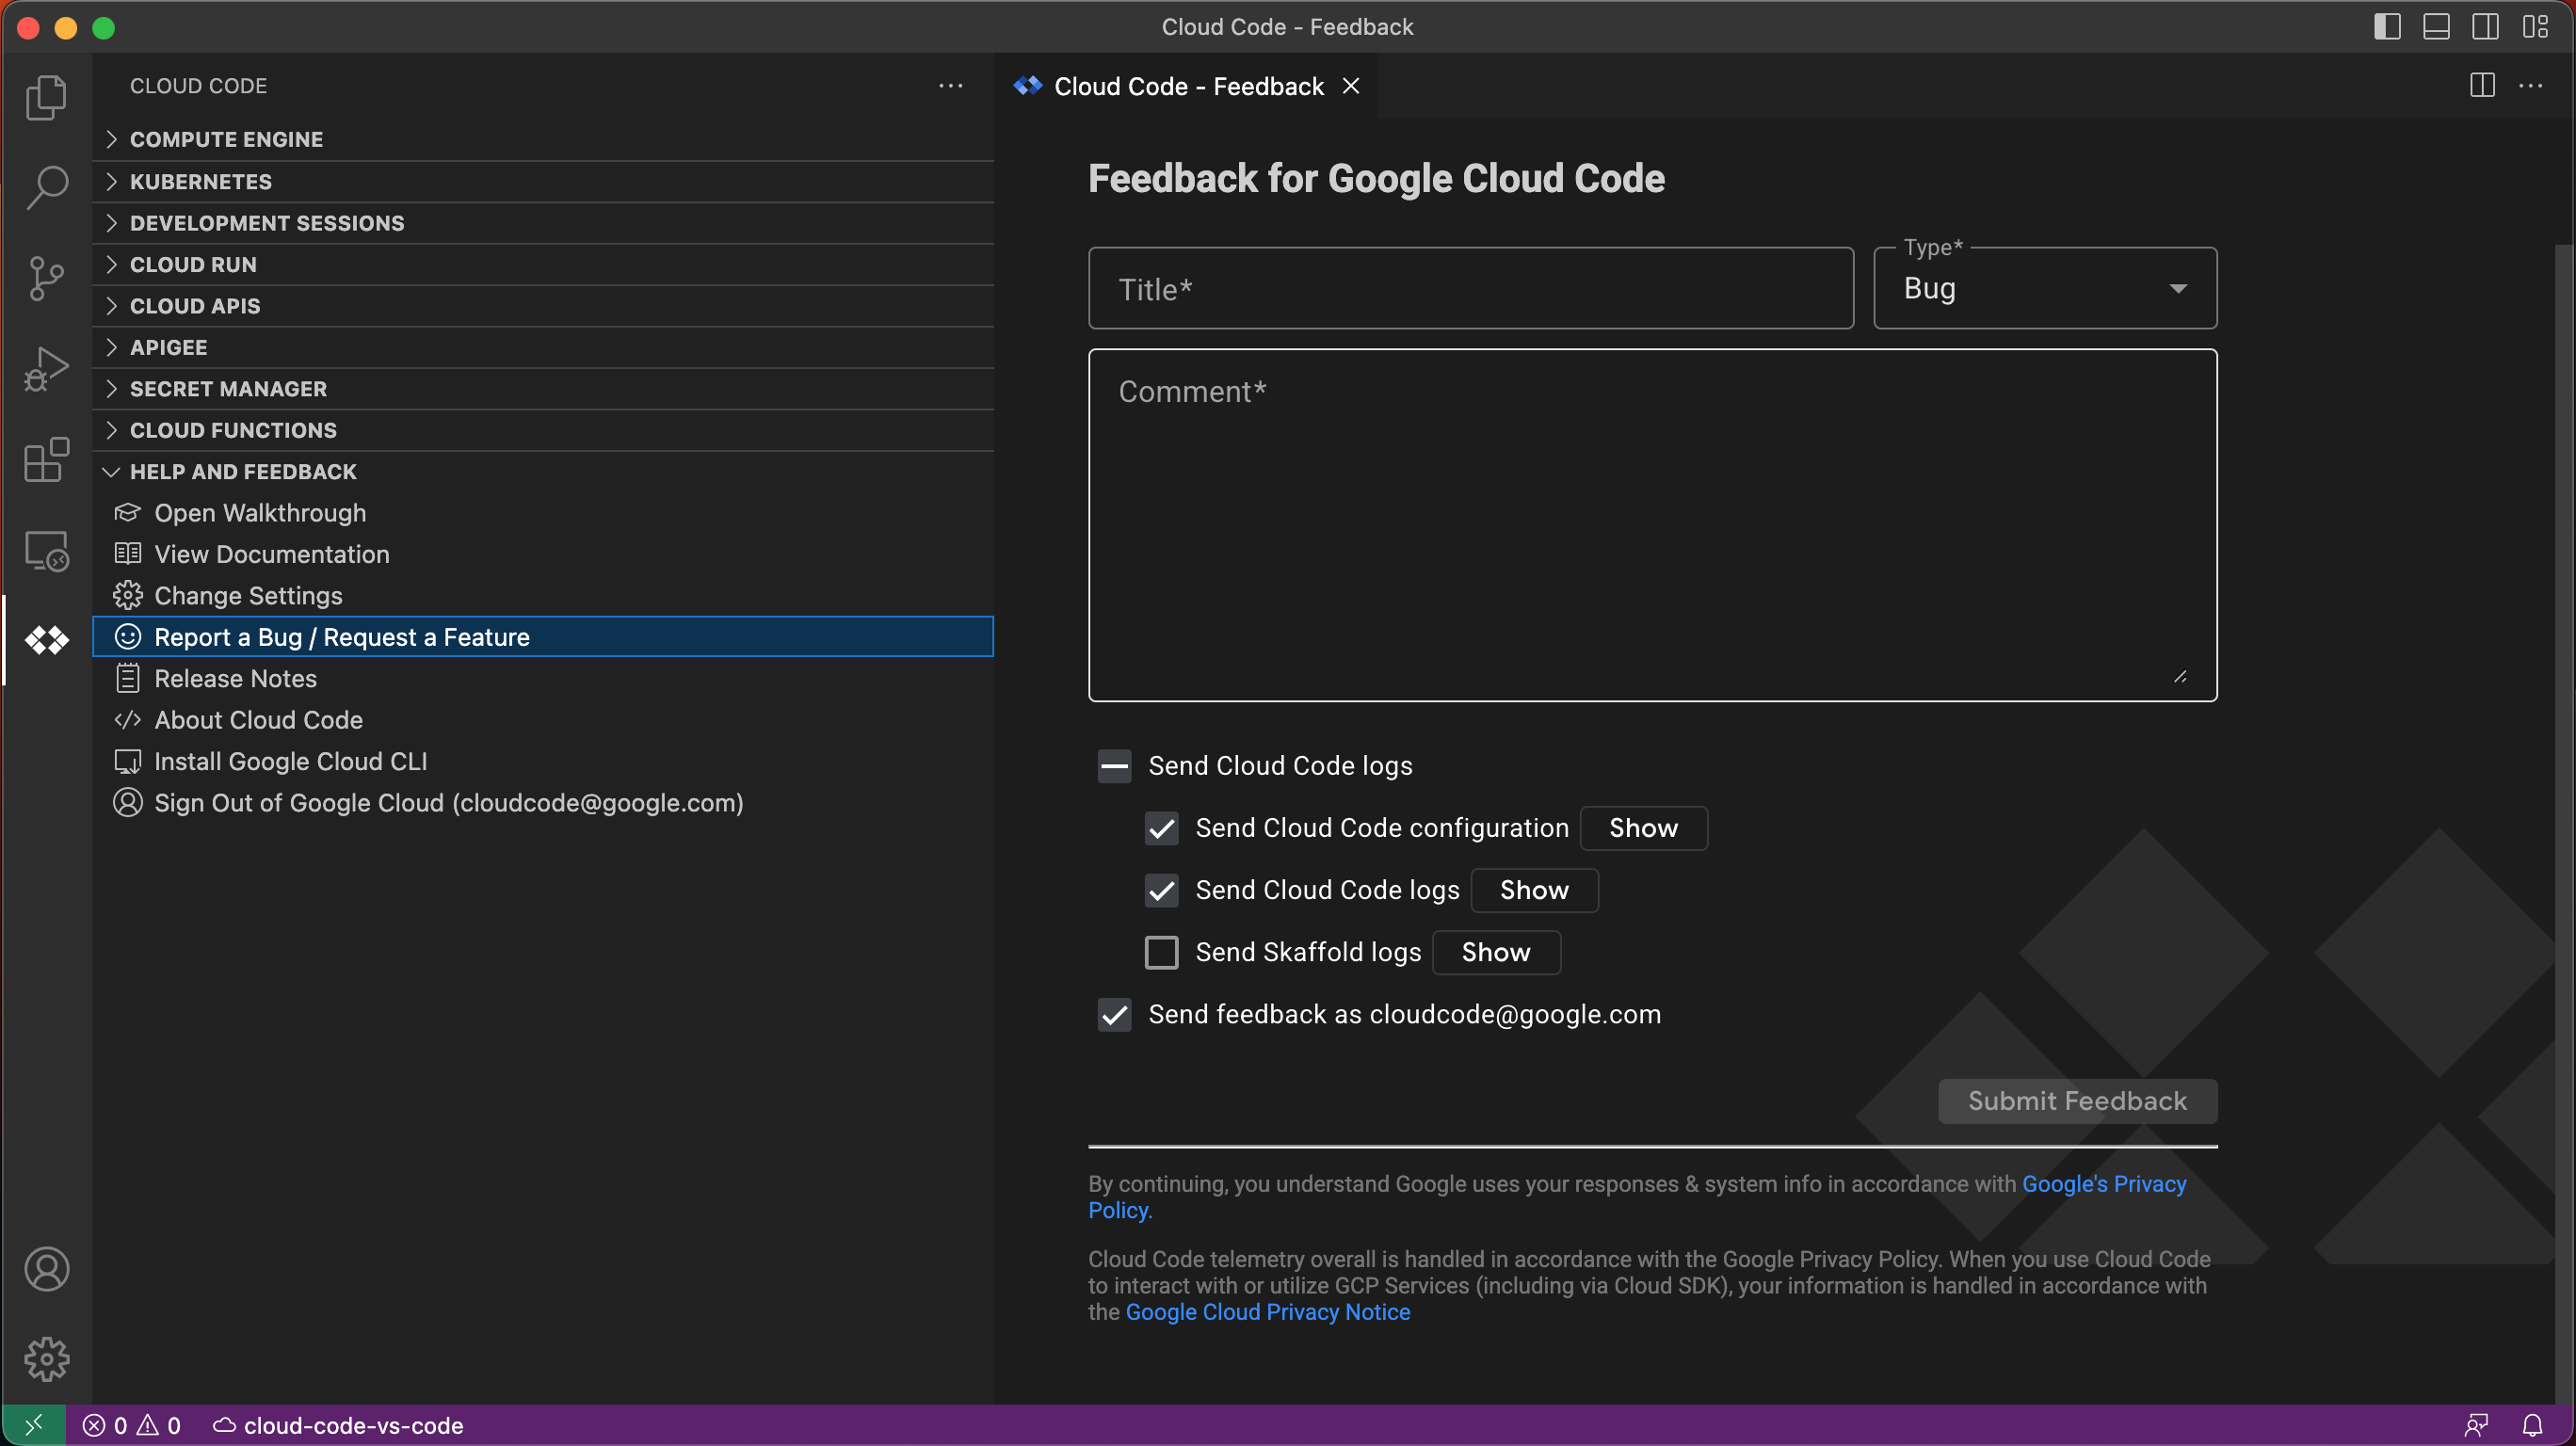
Task: Expand the Secret Manager section
Action: [x=543, y=388]
